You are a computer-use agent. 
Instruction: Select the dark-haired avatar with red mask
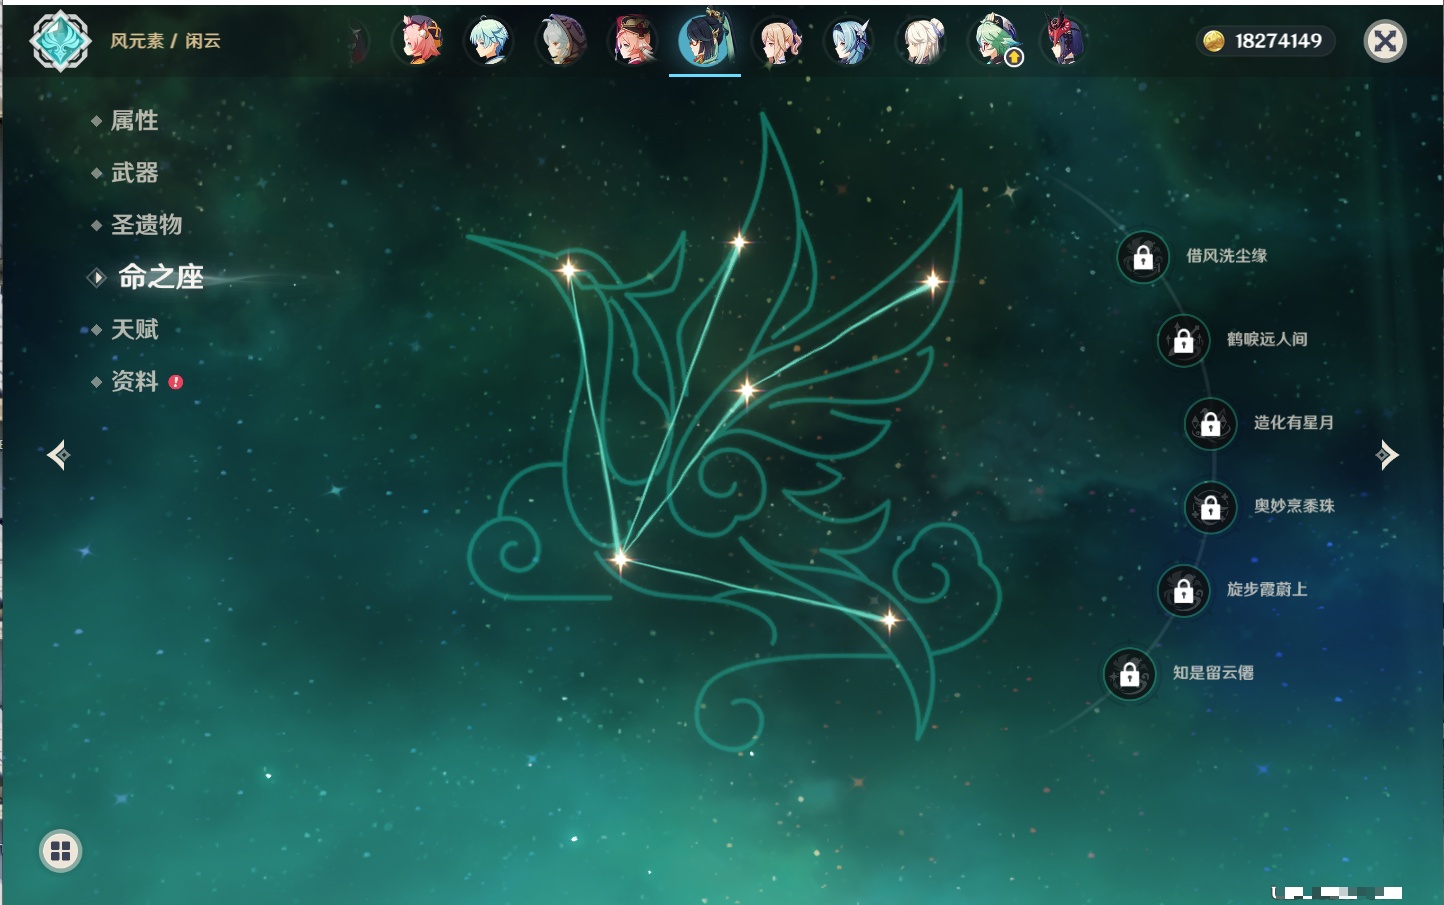click(x=1064, y=41)
